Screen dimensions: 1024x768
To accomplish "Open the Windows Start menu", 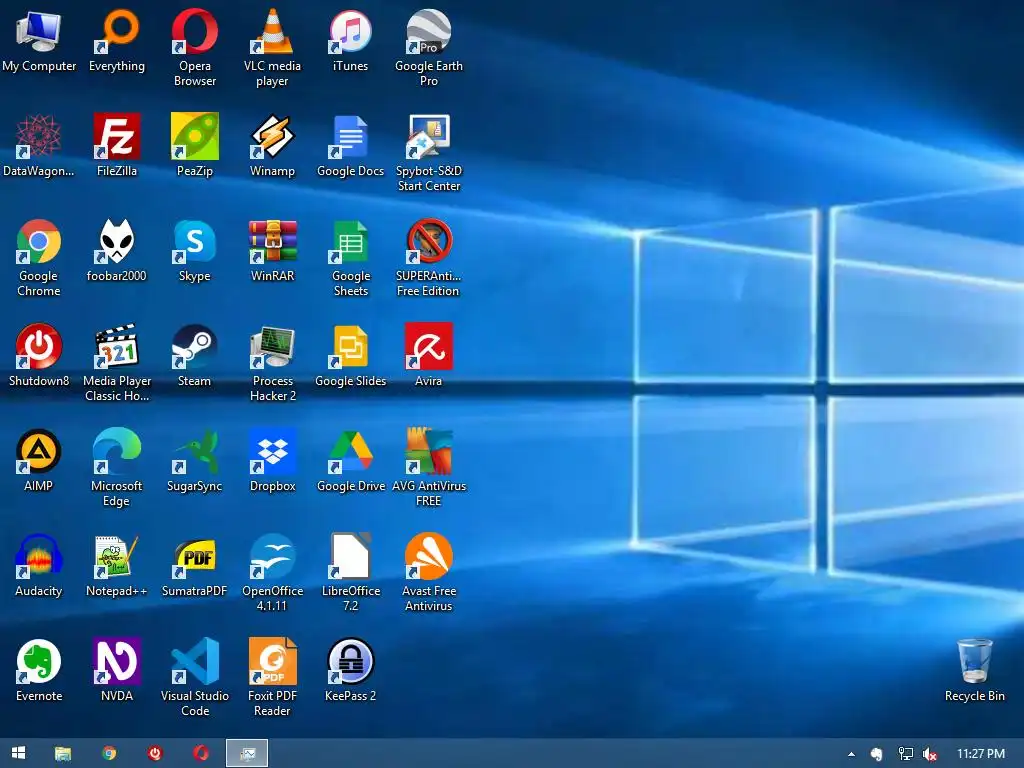I will 18,753.
